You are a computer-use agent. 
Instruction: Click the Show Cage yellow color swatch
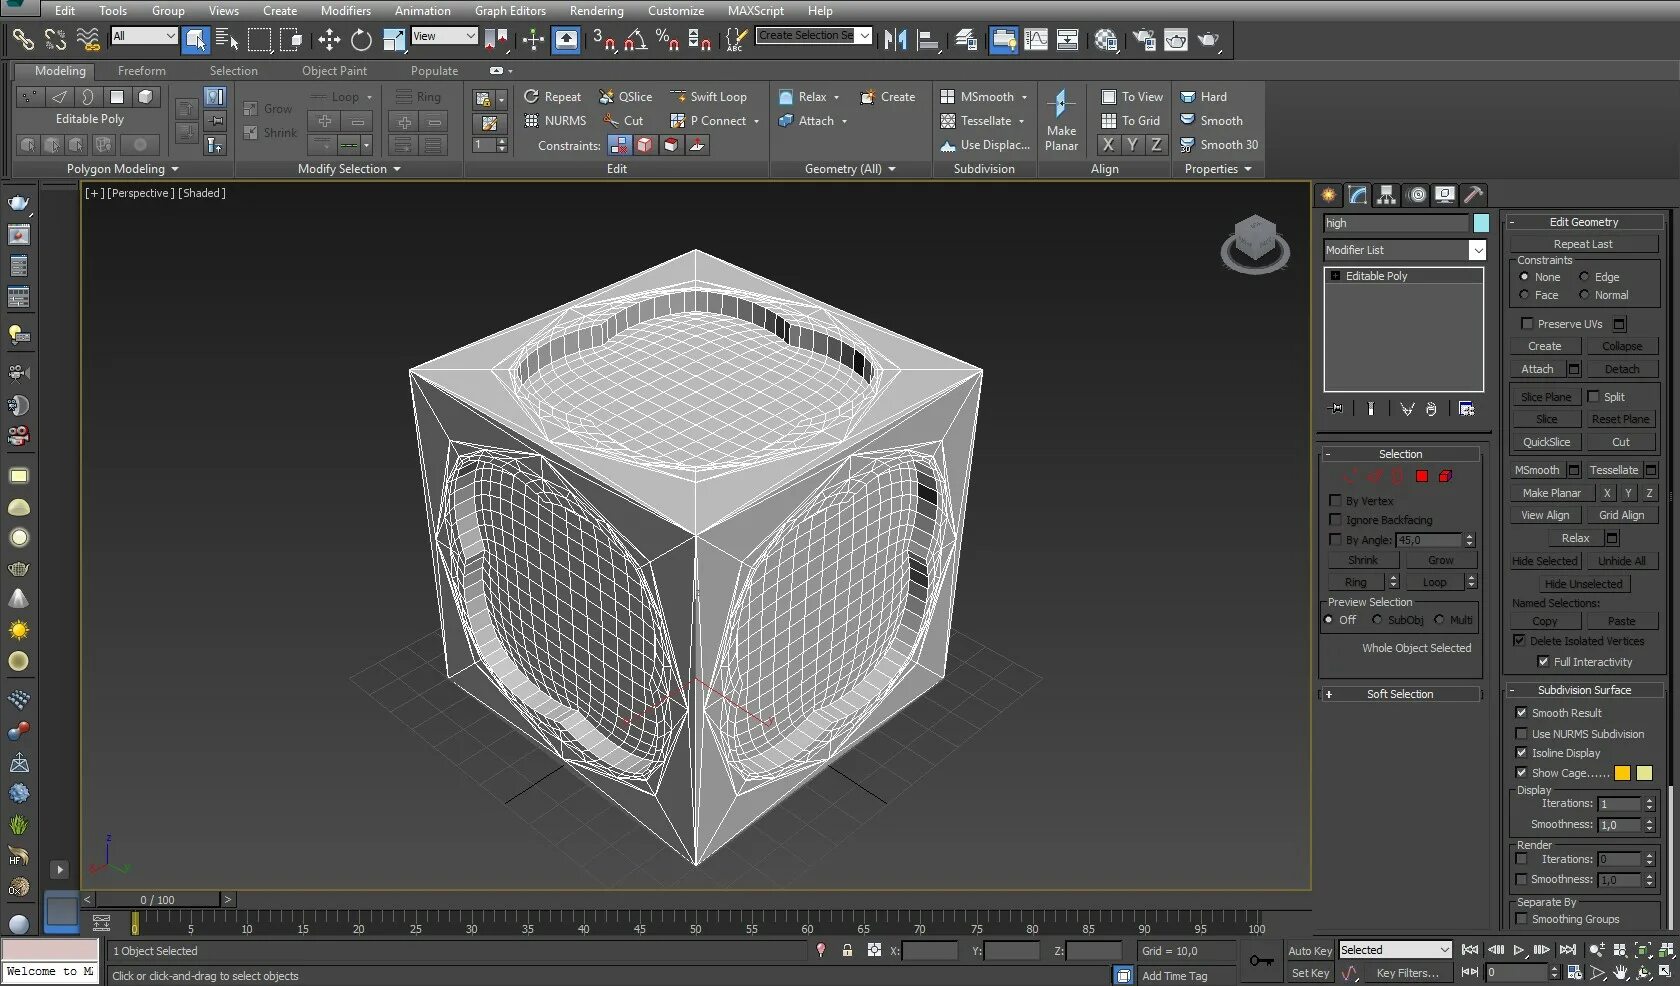click(x=1622, y=773)
